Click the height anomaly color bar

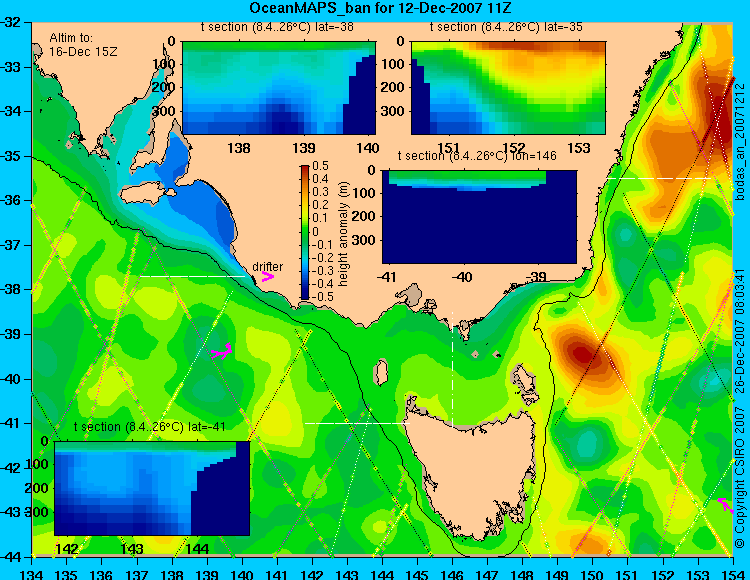[305, 233]
